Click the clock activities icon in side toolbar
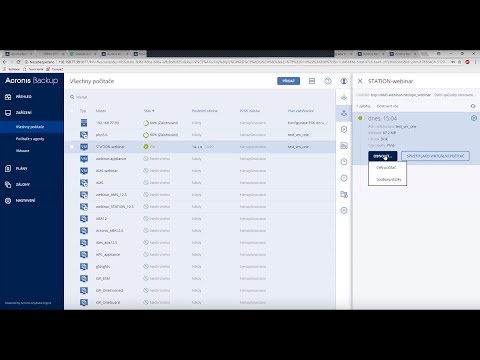Screen dimensions: 480x360 344,162
